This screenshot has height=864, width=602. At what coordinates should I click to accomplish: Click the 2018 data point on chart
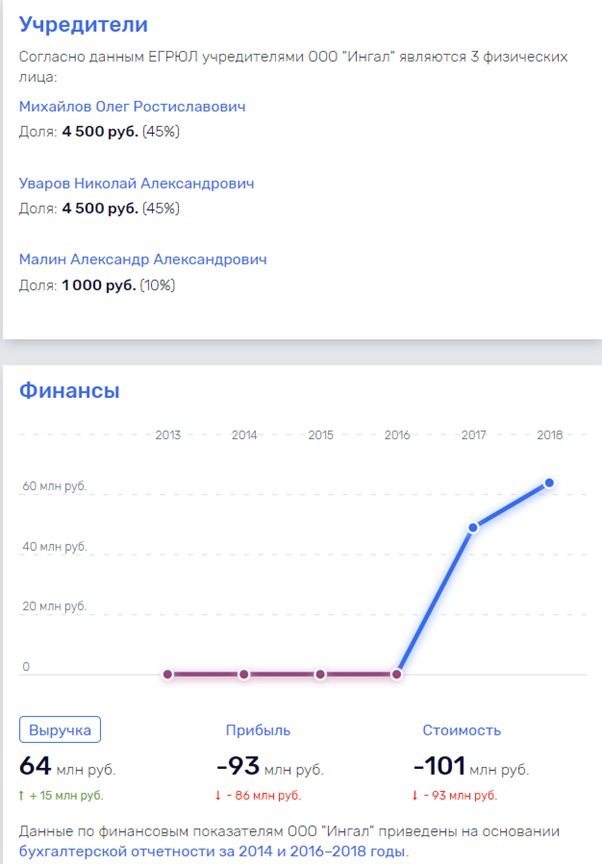tap(549, 483)
